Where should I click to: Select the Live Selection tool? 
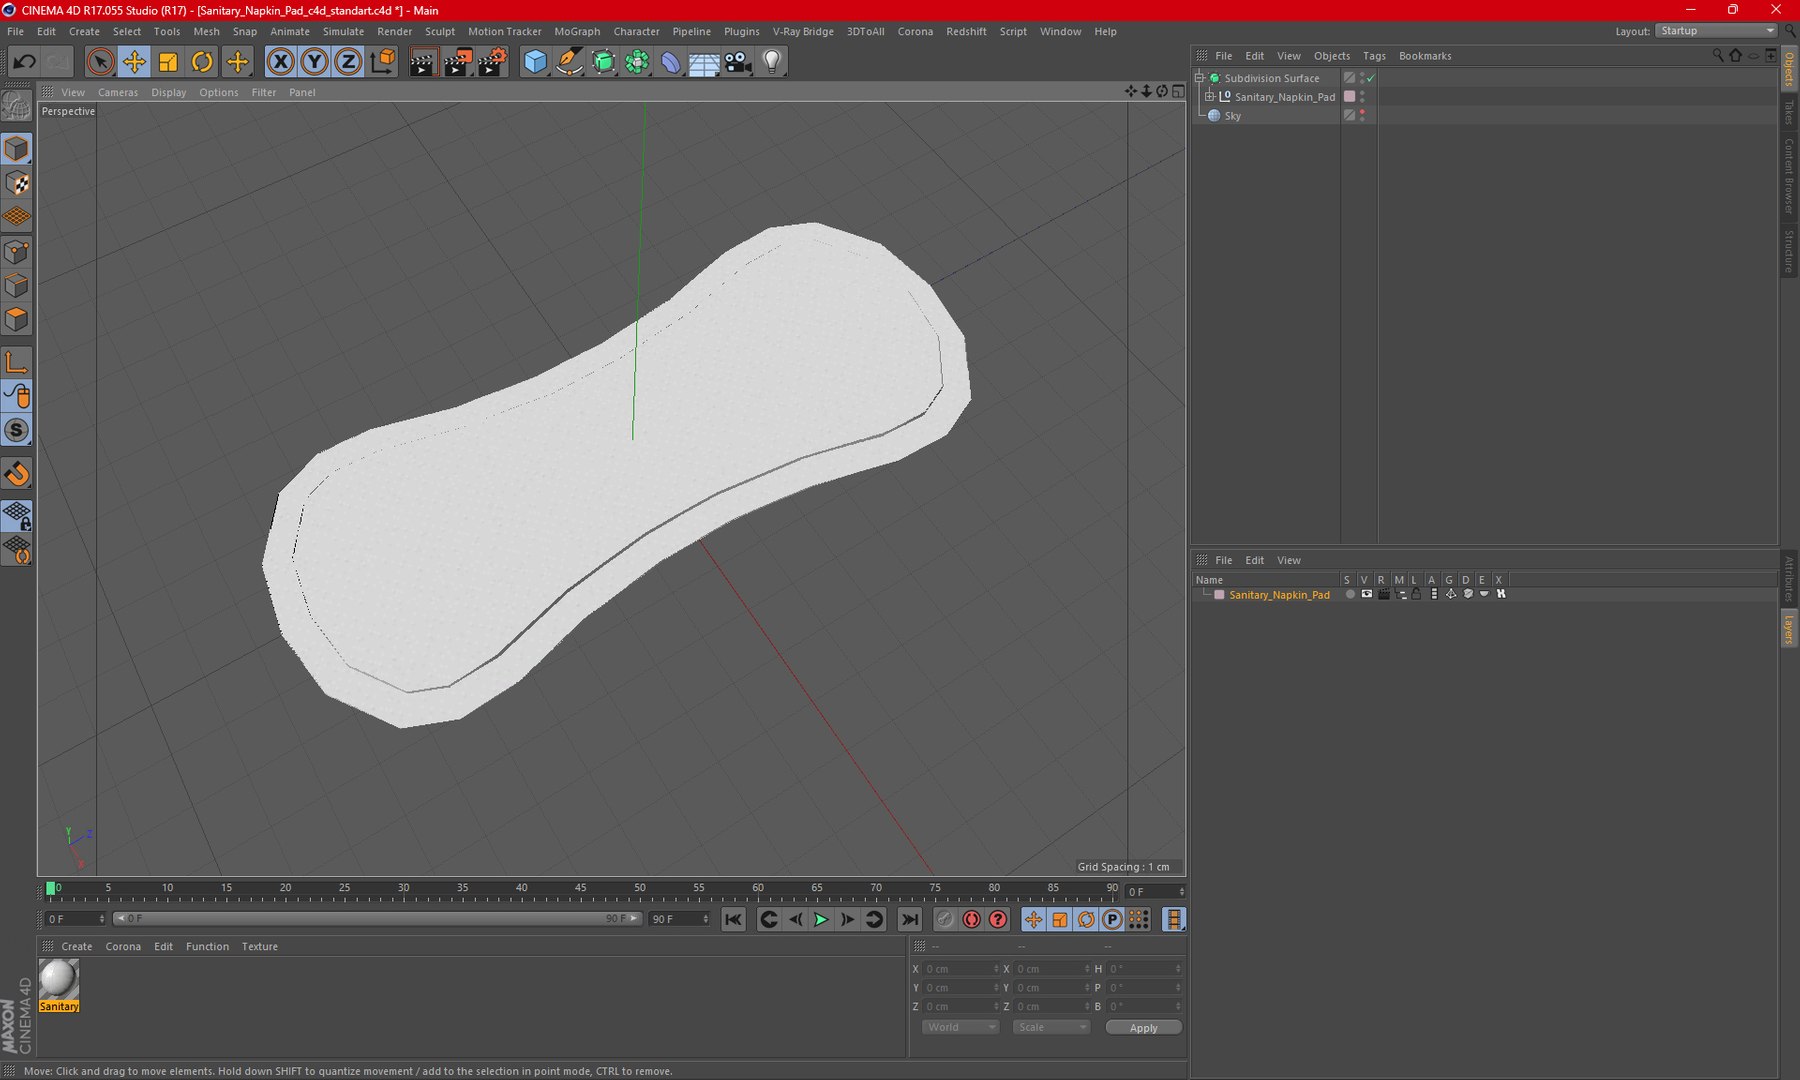click(100, 62)
